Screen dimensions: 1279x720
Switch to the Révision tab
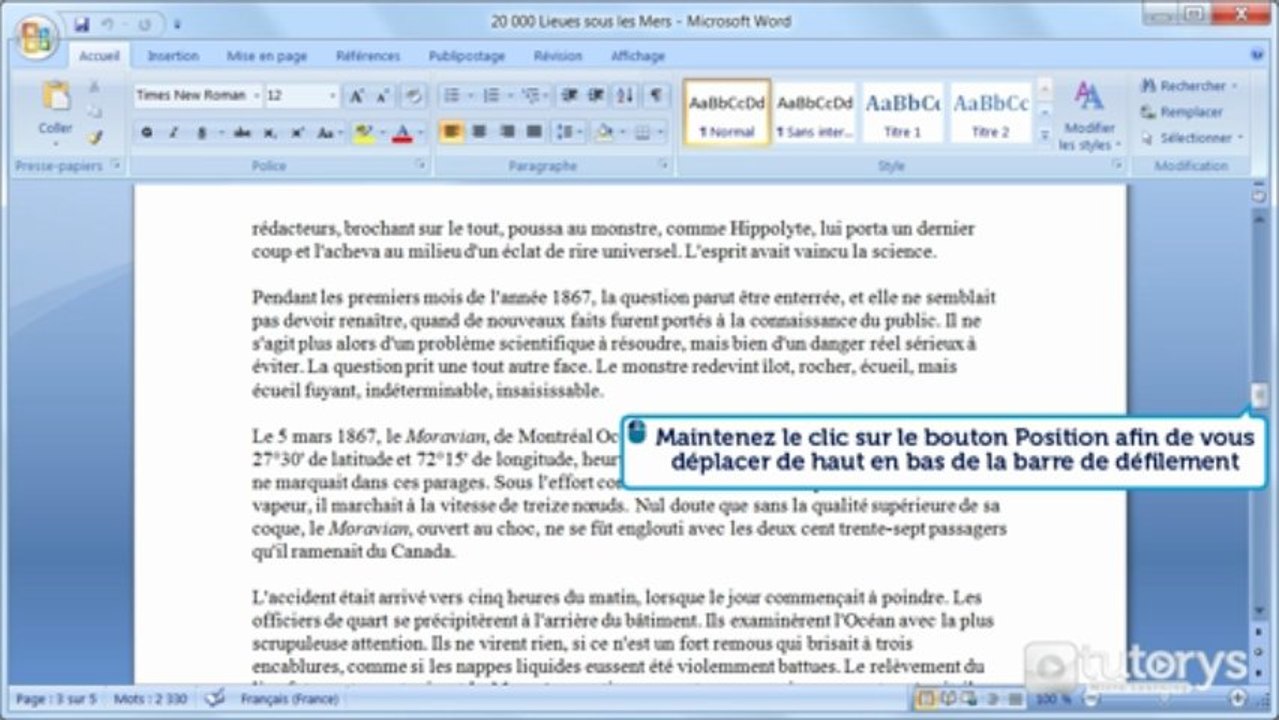[558, 56]
